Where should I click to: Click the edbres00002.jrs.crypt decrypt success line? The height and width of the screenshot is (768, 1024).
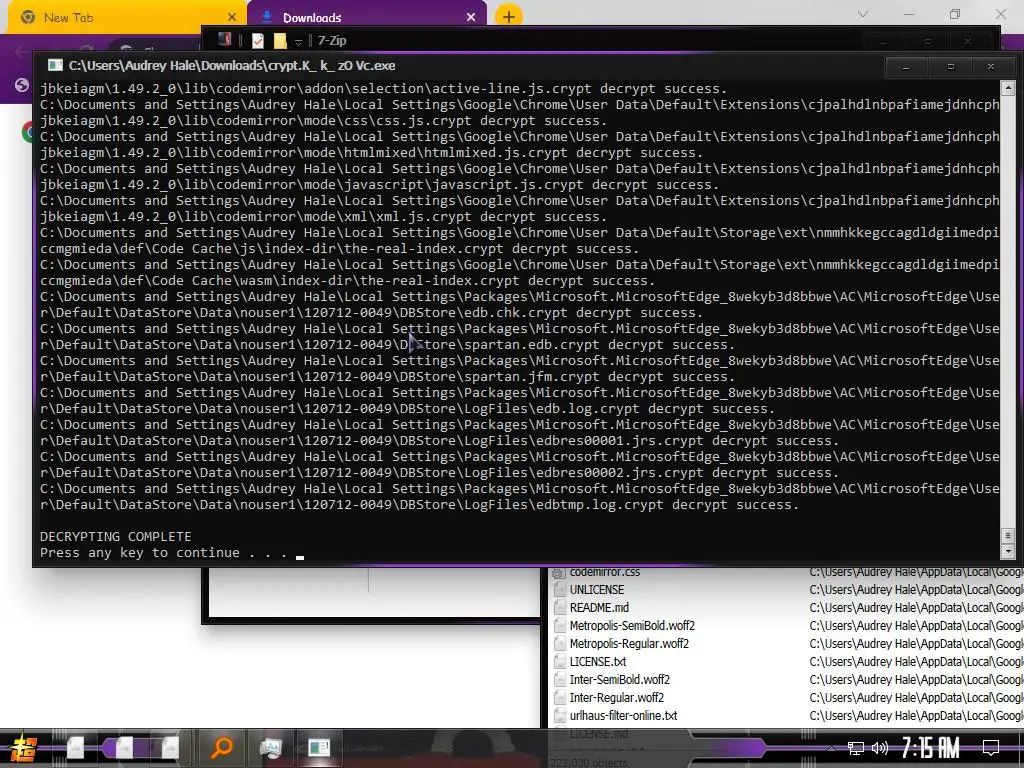tap(440, 473)
